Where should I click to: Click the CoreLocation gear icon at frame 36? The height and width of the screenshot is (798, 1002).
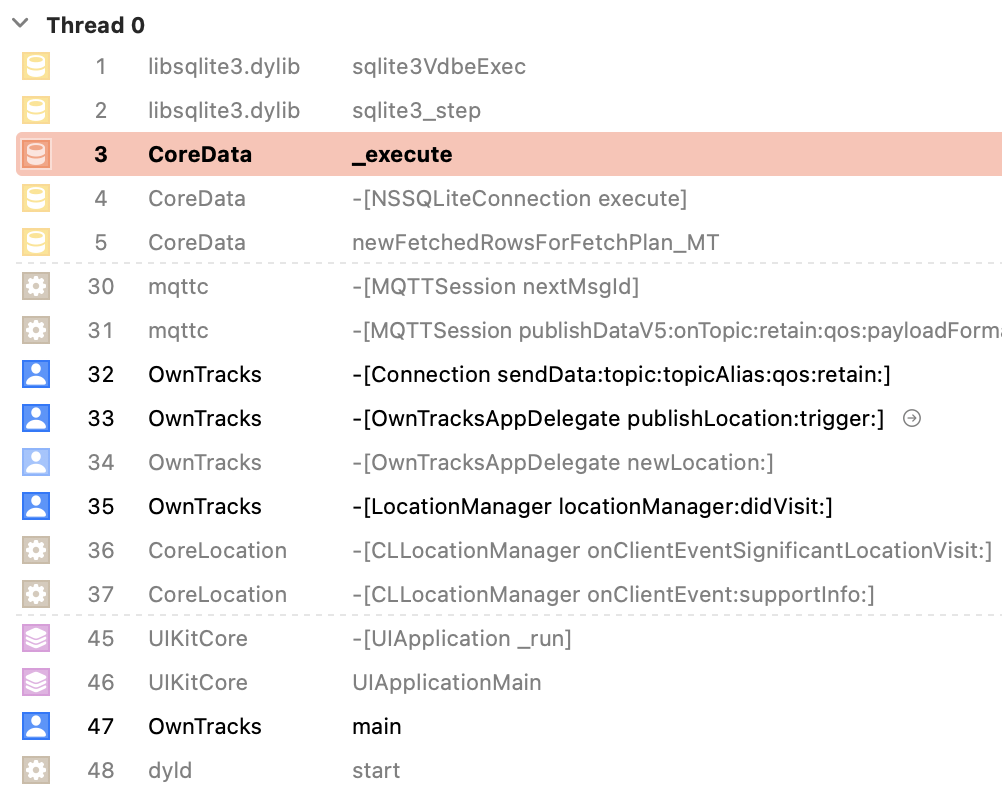[36, 550]
